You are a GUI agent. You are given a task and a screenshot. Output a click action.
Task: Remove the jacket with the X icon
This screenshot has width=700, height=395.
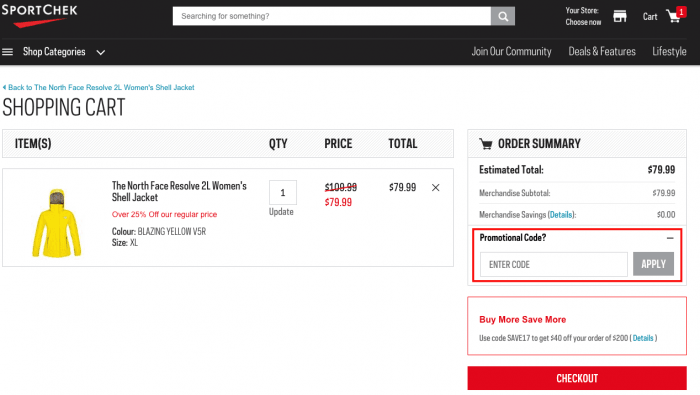pyautogui.click(x=436, y=187)
